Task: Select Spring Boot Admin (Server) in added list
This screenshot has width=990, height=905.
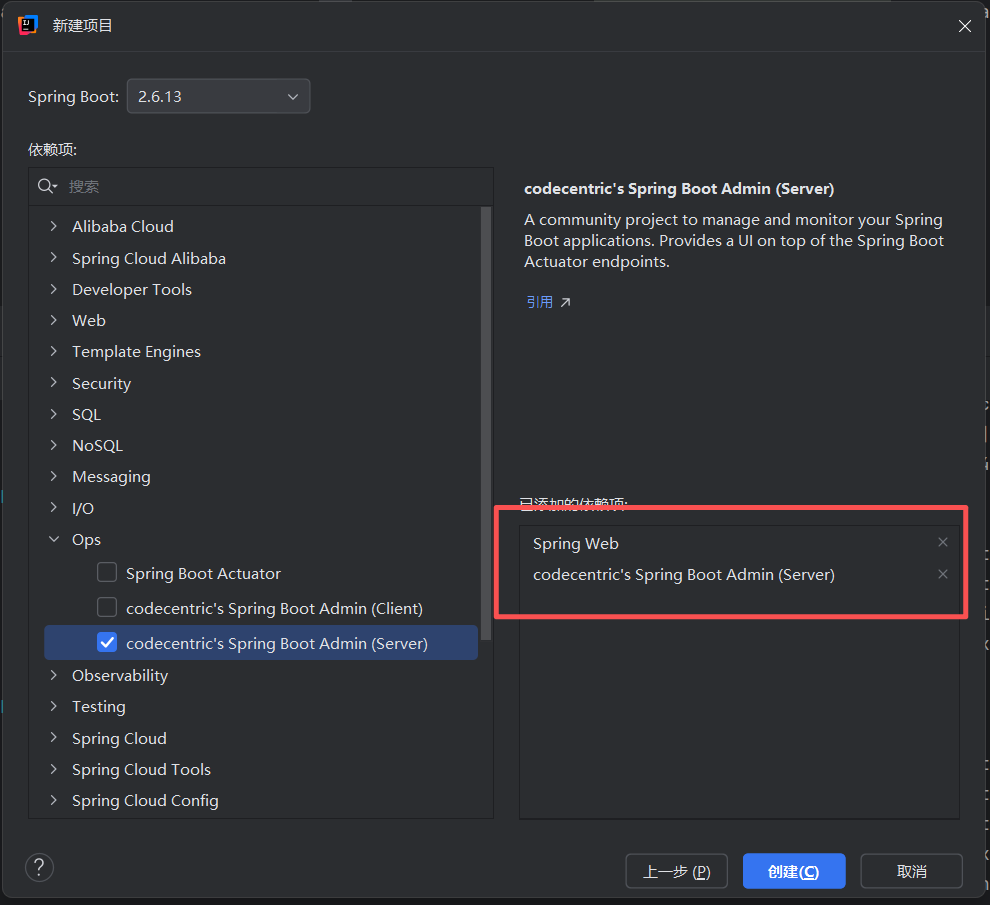Action: click(x=684, y=575)
